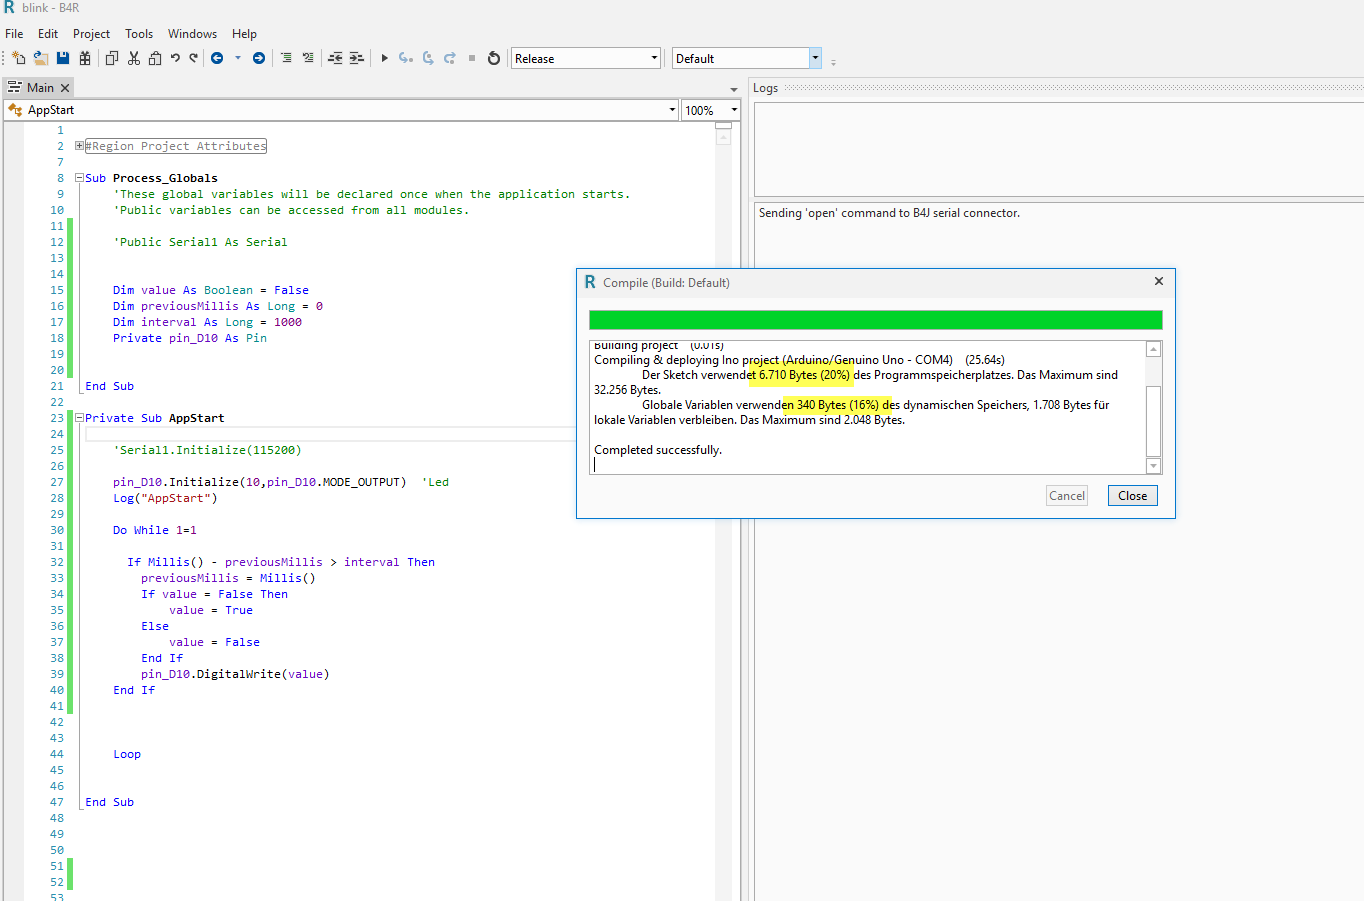Run the project with the play icon
The image size is (1364, 901).
point(384,58)
